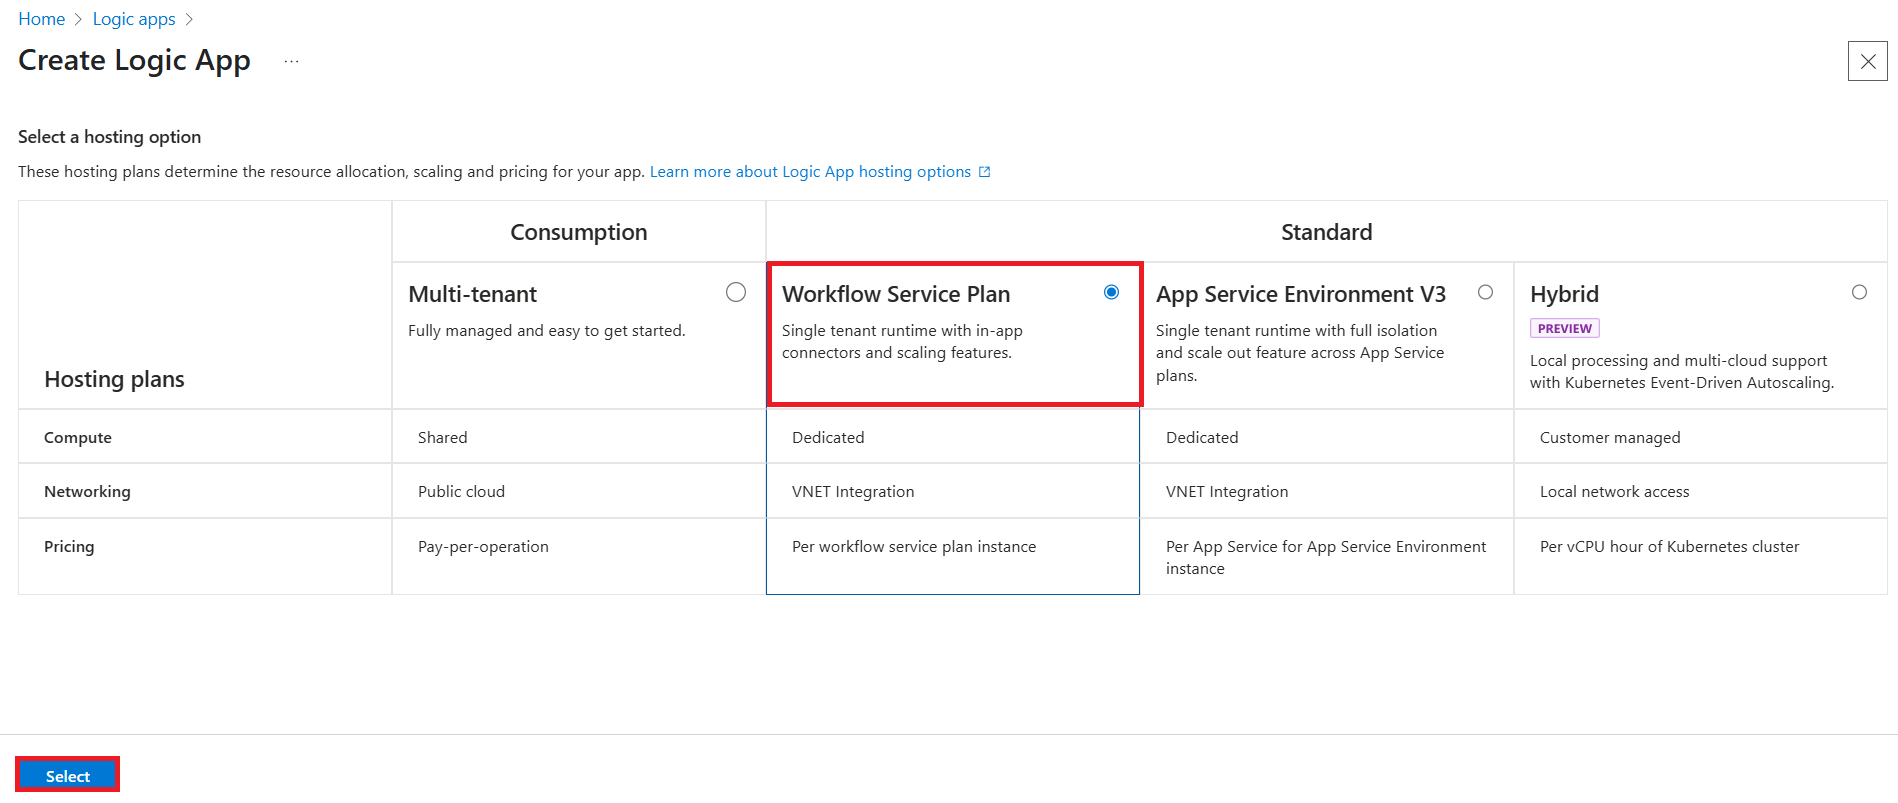Click the App Service Environment V3 heading
Viewport: 1898px width, 803px height.
(x=1301, y=294)
